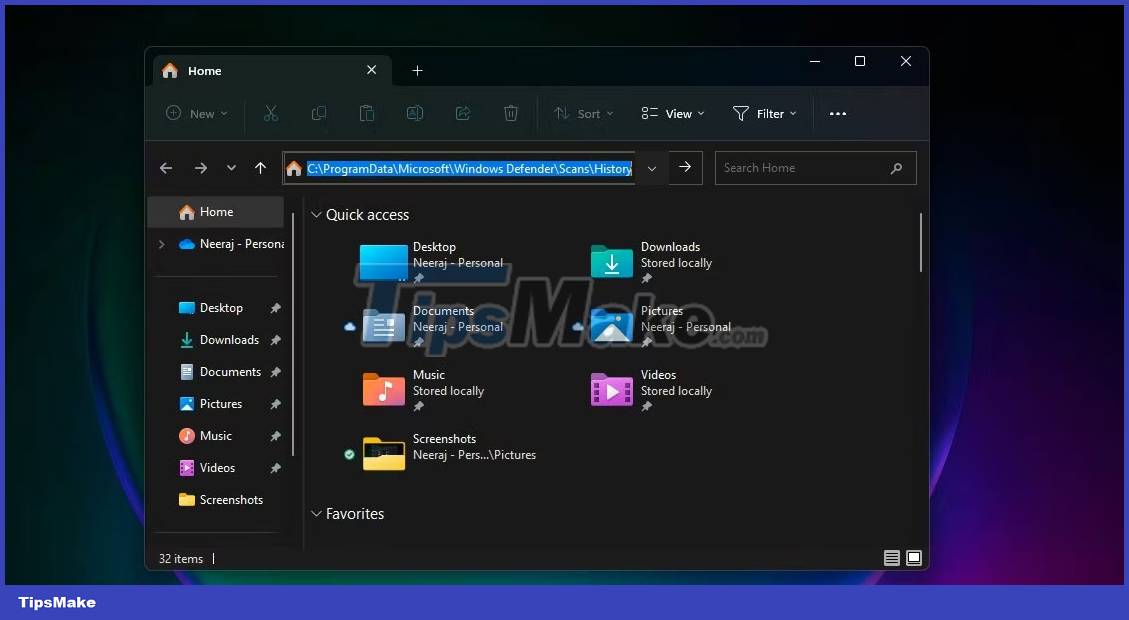
Task: Open the View dropdown
Action: point(672,113)
